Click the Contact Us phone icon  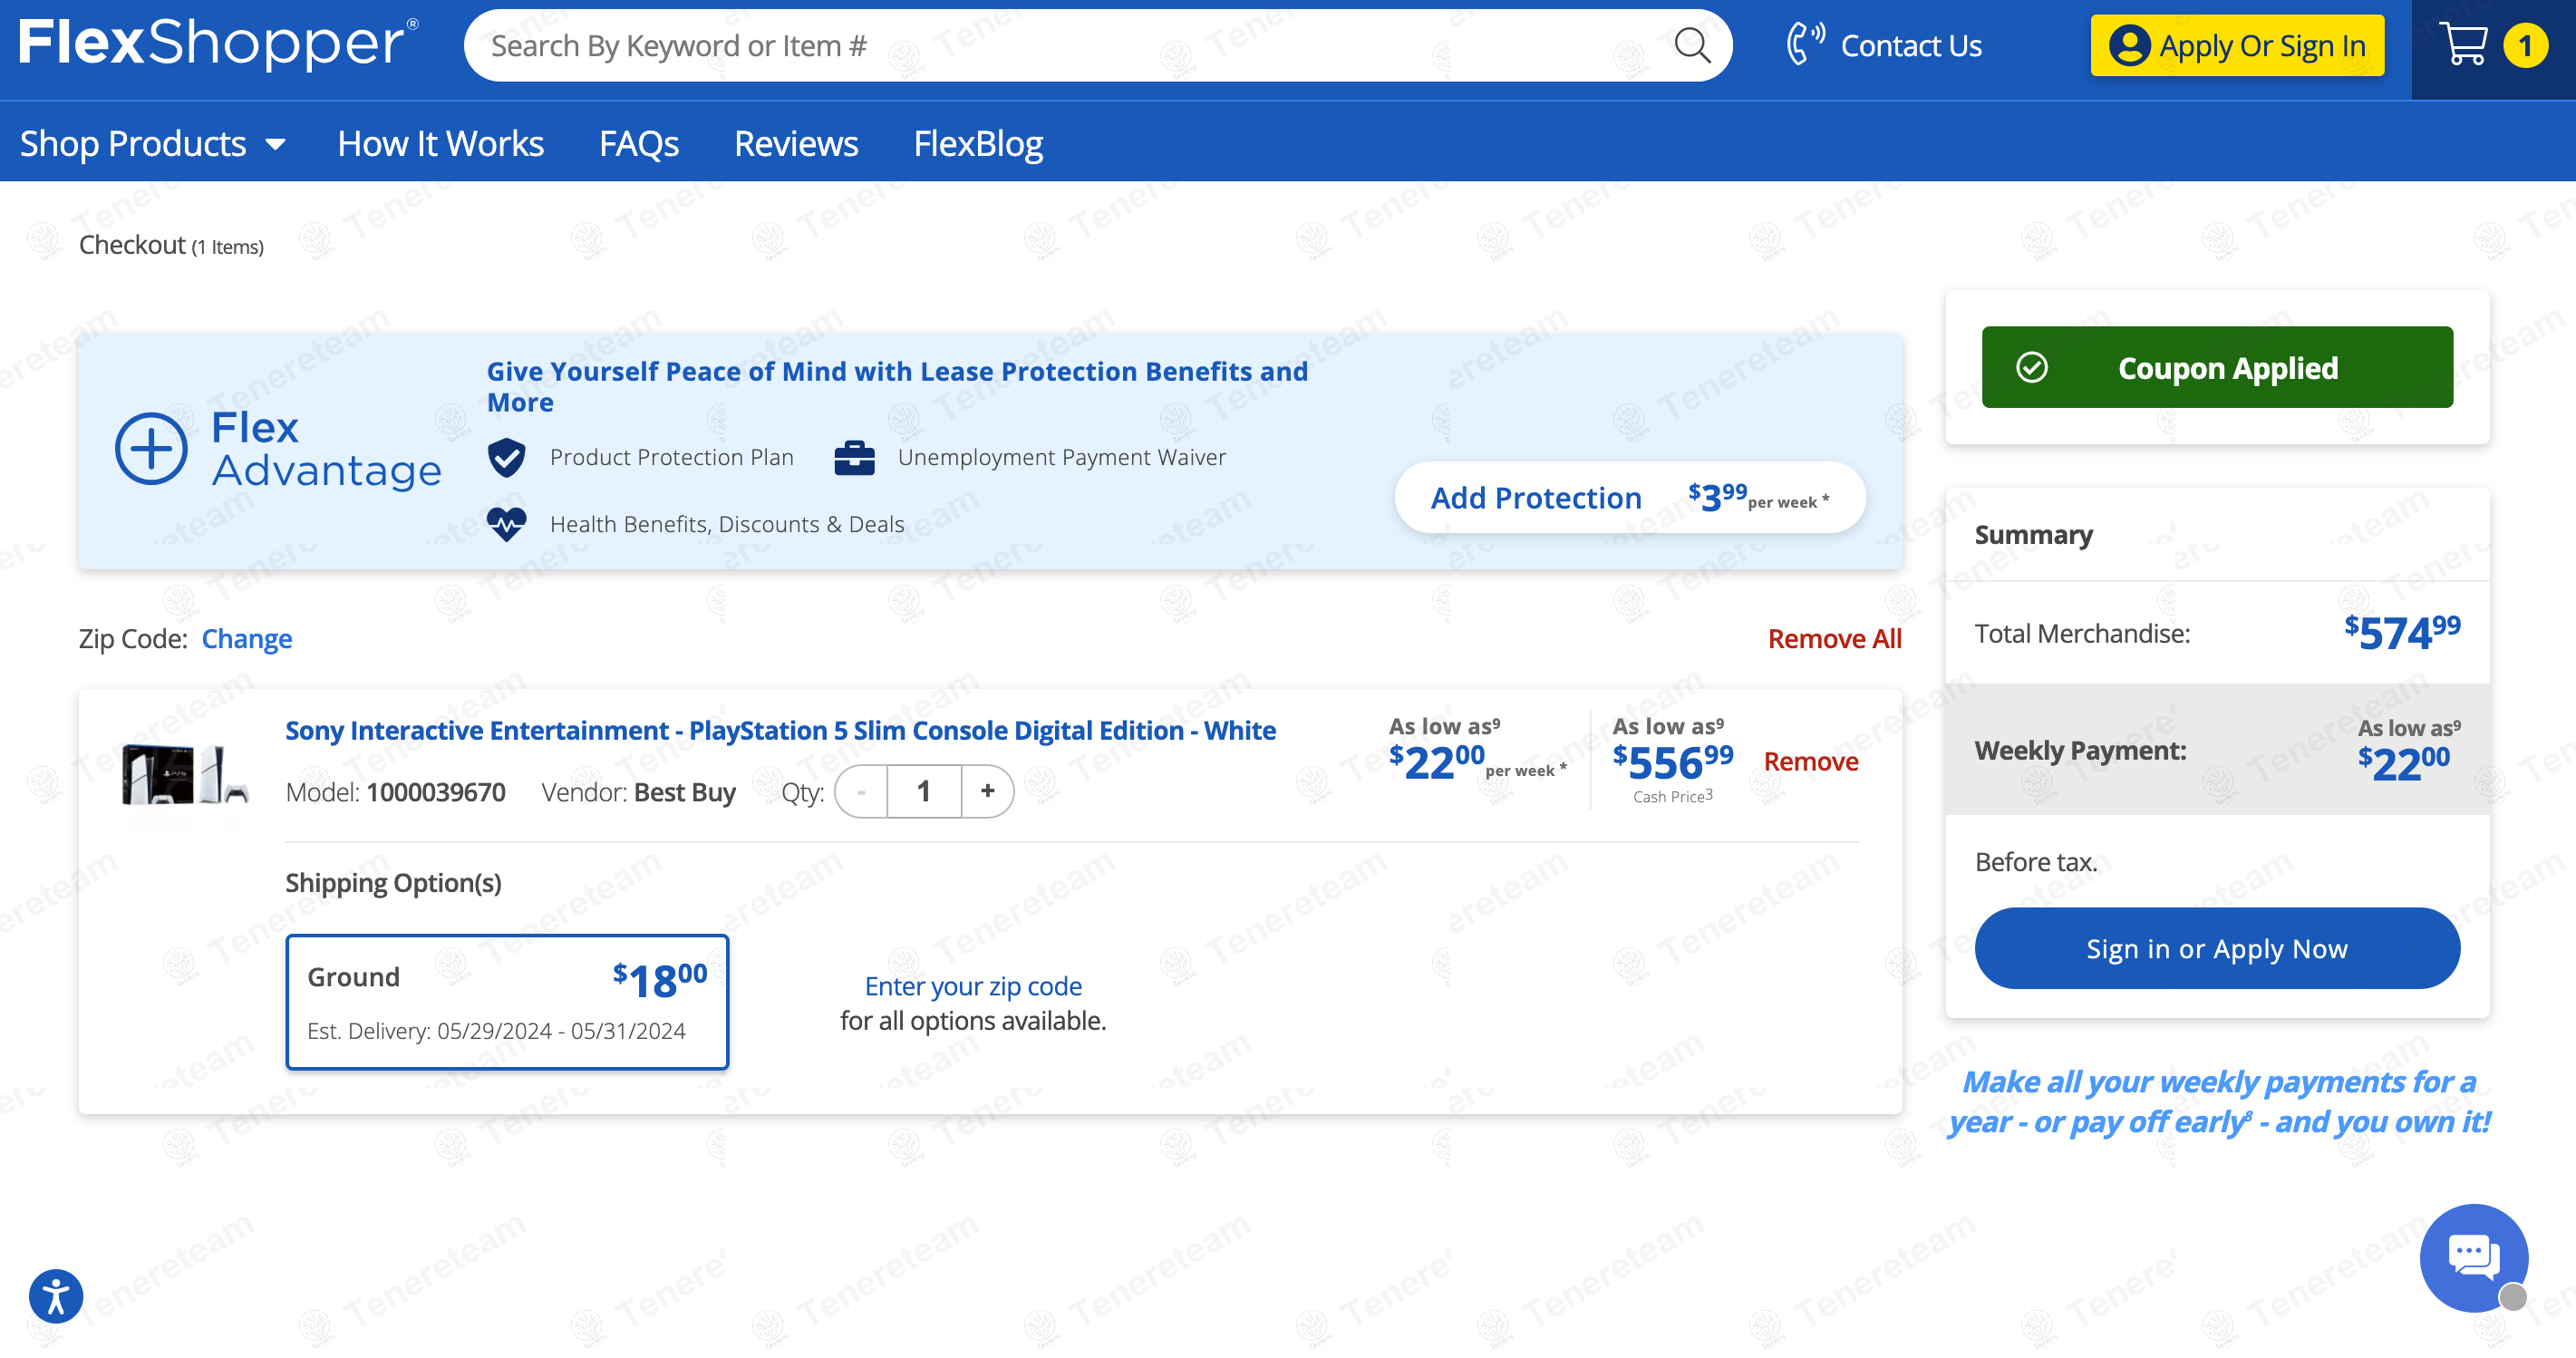point(1805,45)
